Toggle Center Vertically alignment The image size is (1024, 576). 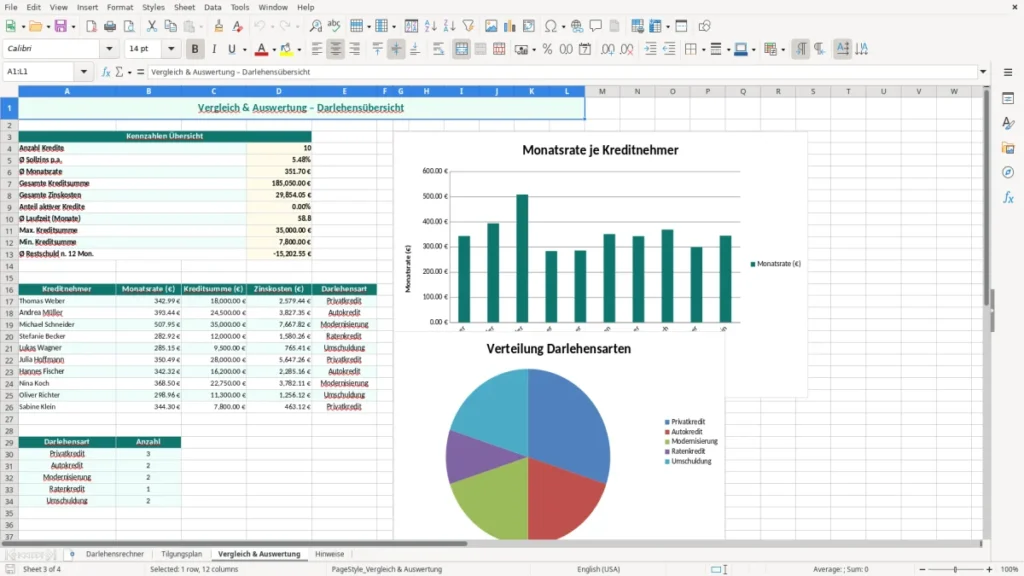pyautogui.click(x=396, y=49)
